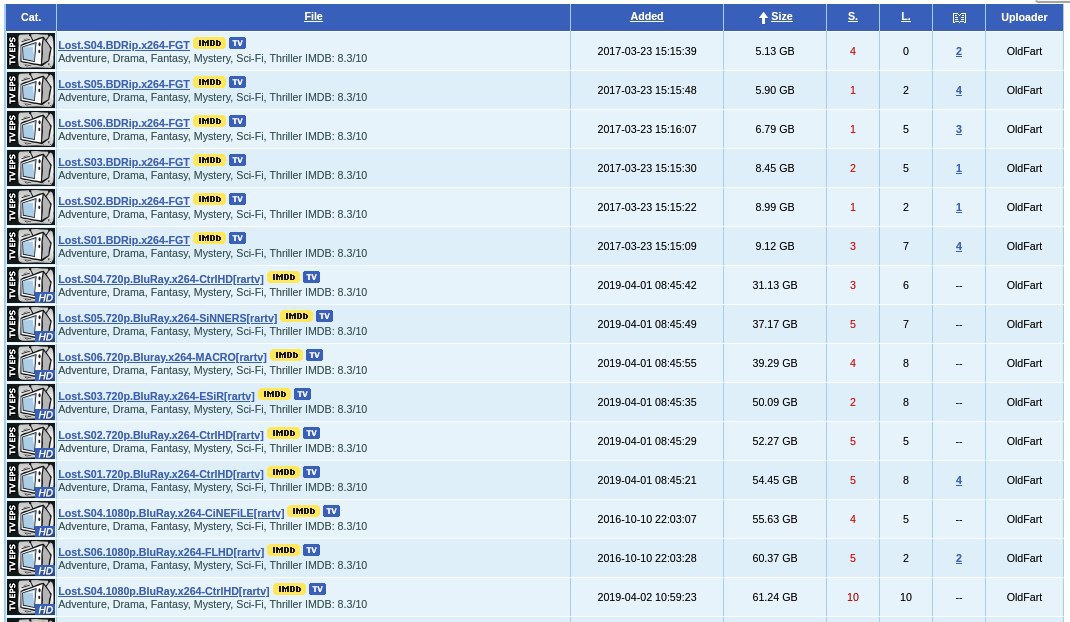Viewport: 1070px width, 622px height.
Task: Click size cell 61.24 GB
Action: (x=775, y=597)
